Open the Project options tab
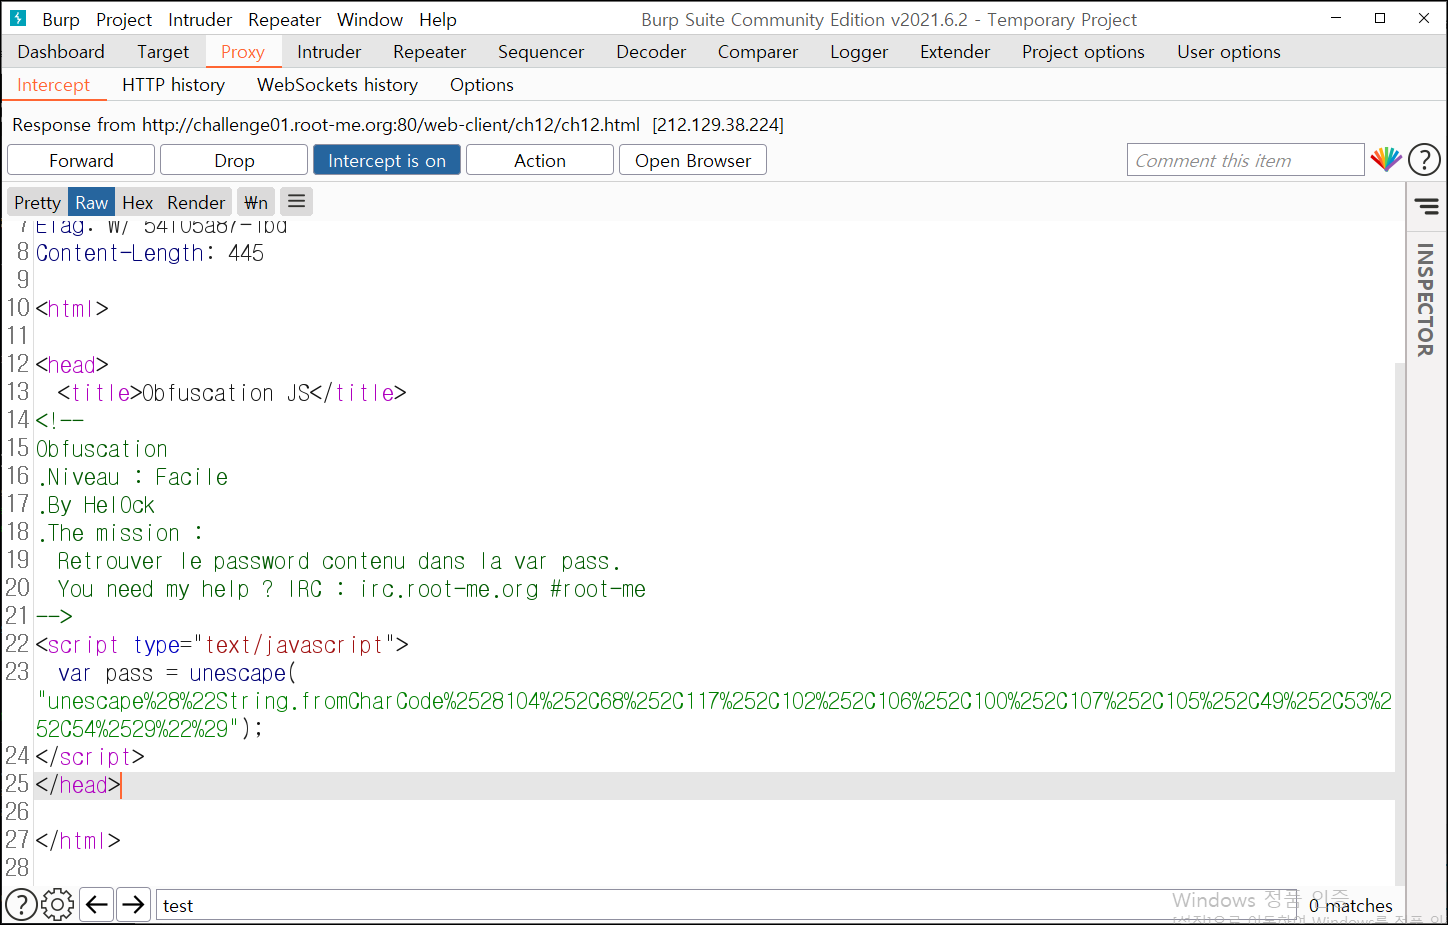The width and height of the screenshot is (1448, 925). pos(1083,52)
